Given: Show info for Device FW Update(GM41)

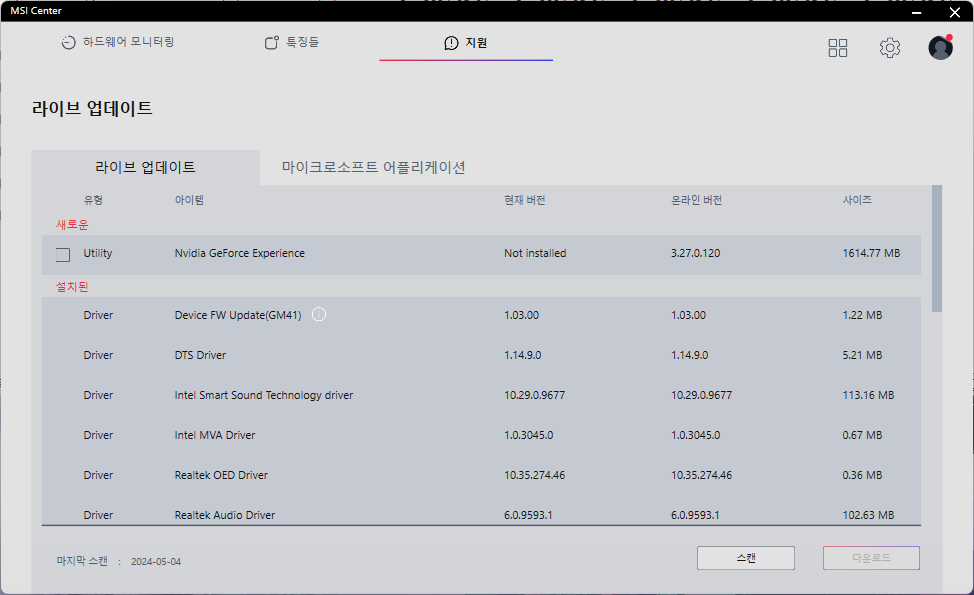Looking at the screenshot, I should 319,314.
